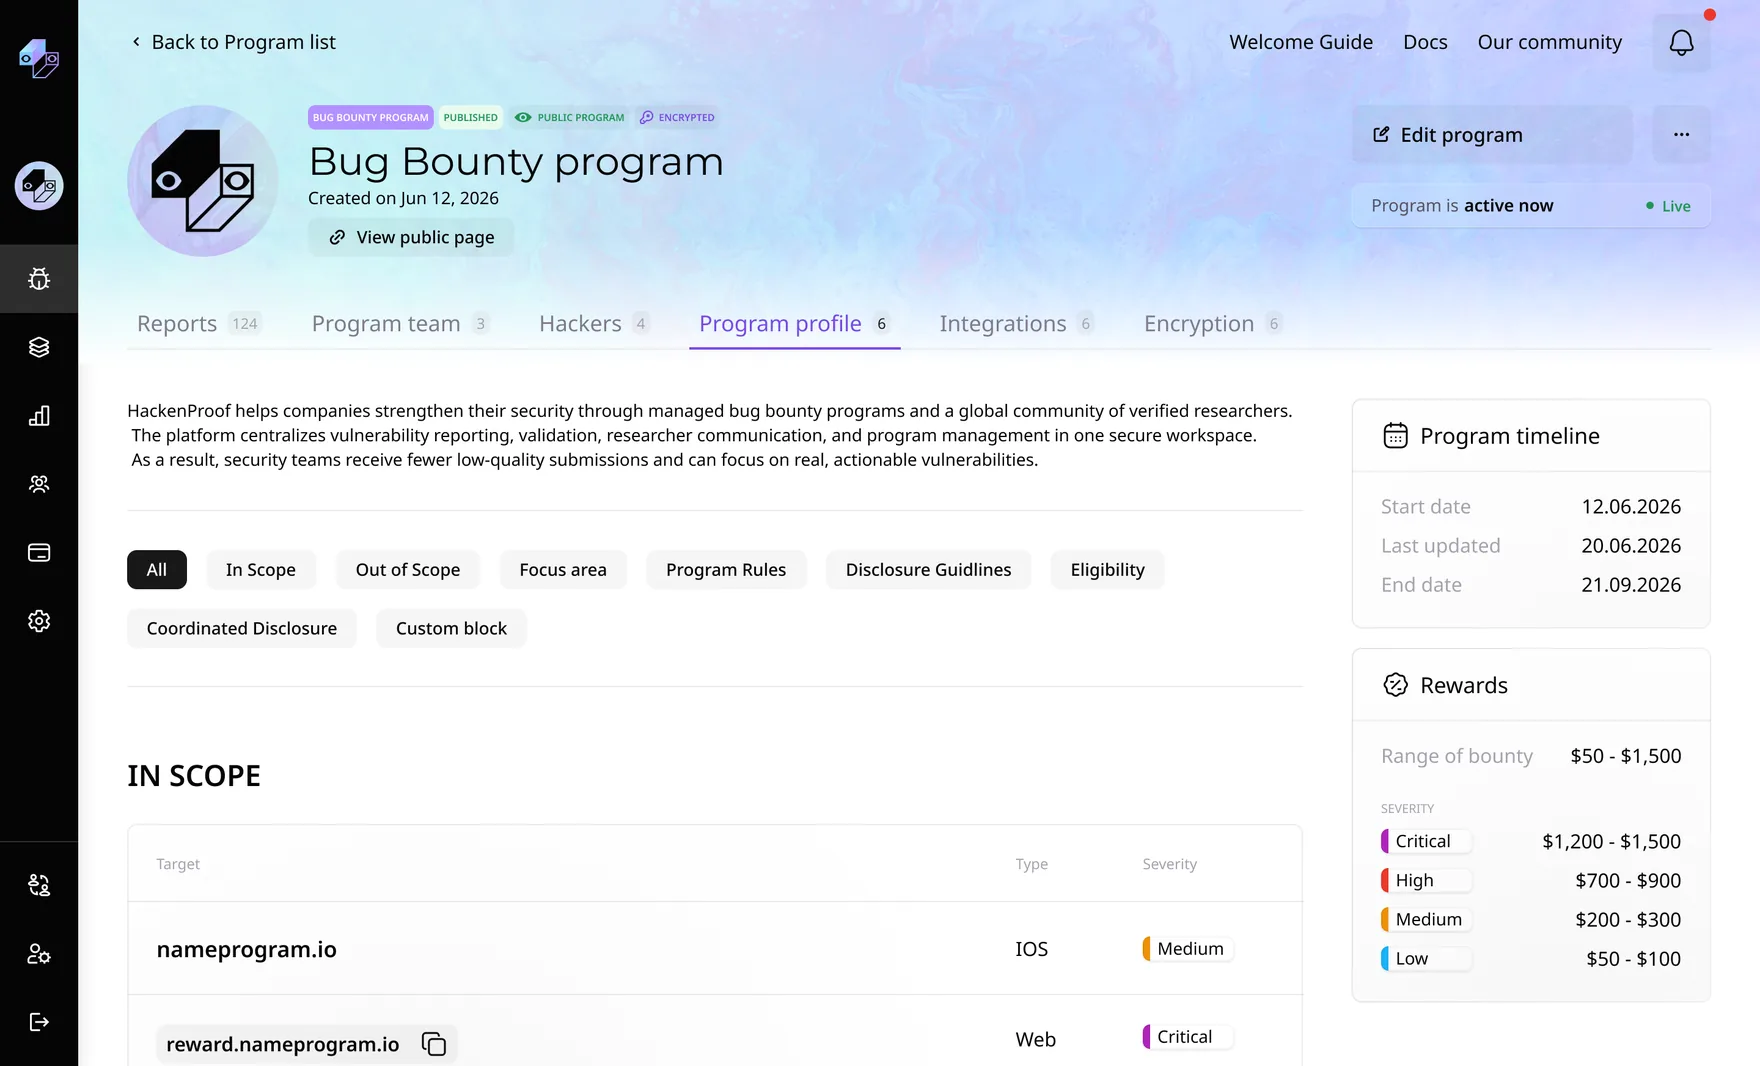Open the settings gear in sidebar
The width and height of the screenshot is (1760, 1066).
[x=39, y=621]
